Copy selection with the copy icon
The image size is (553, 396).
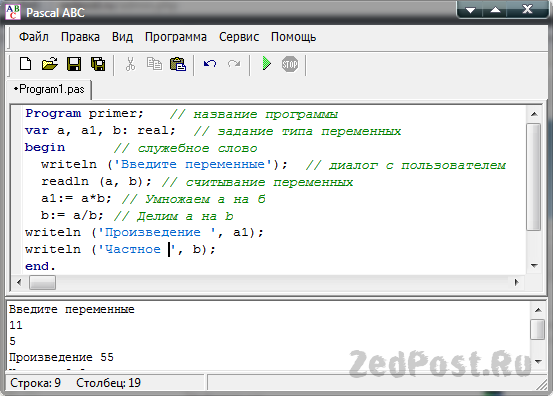tap(154, 64)
